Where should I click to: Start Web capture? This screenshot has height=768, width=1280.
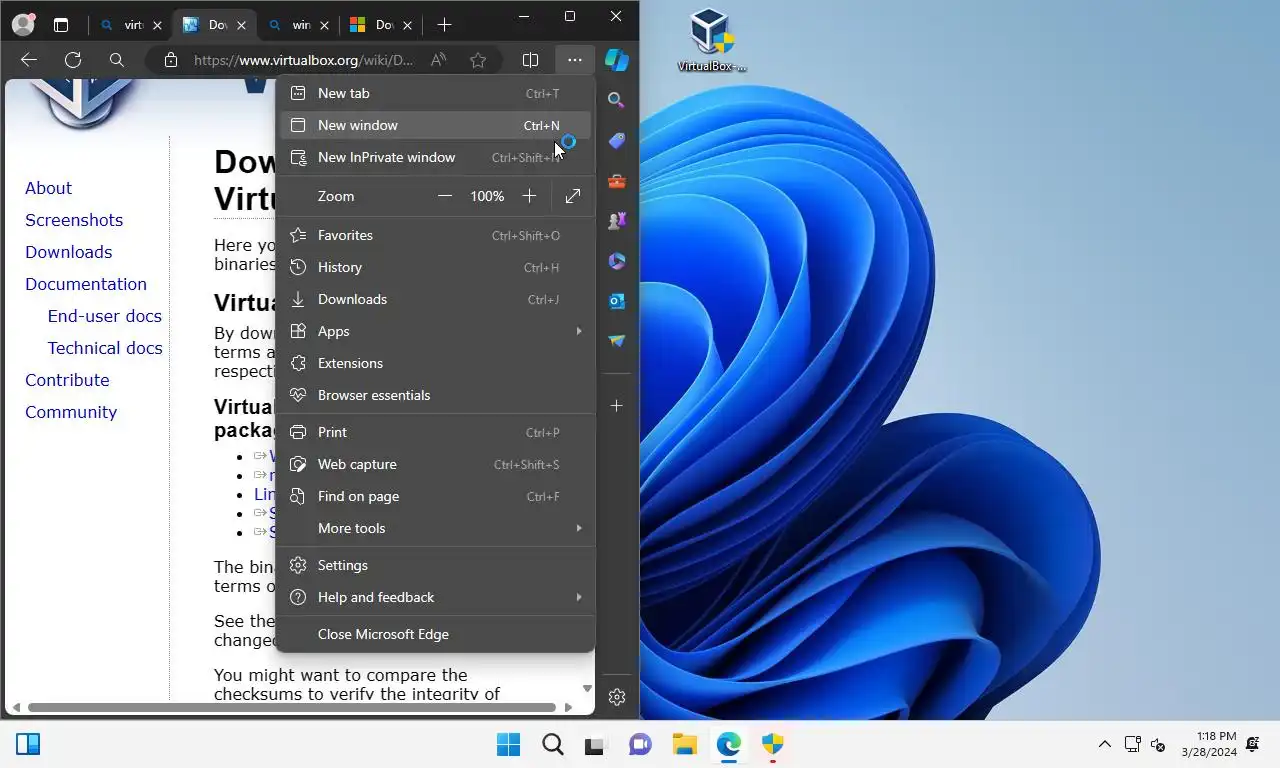(435, 464)
